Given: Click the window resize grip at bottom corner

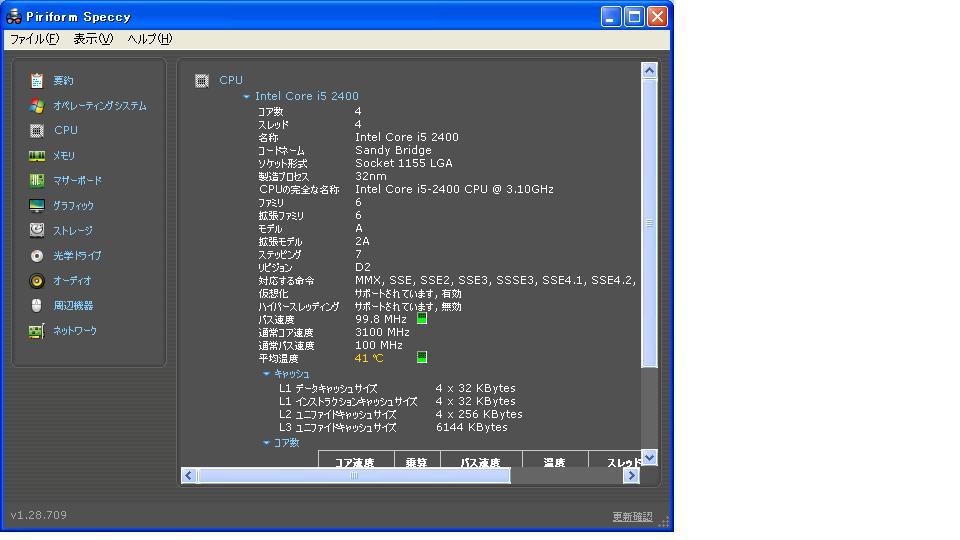Looking at the screenshot, I should pyautogui.click(x=664, y=522).
